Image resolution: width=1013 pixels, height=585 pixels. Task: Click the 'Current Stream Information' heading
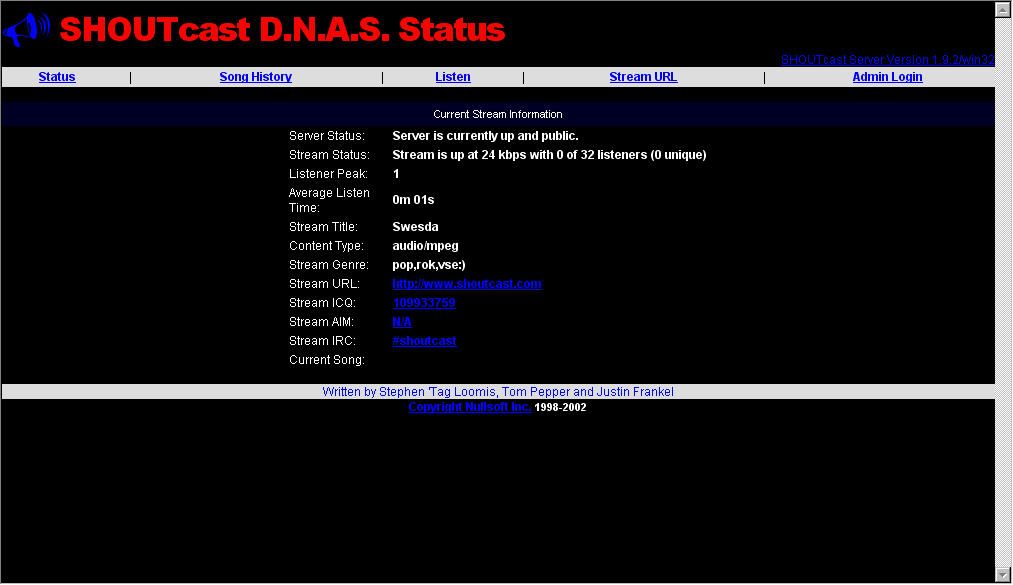point(498,114)
